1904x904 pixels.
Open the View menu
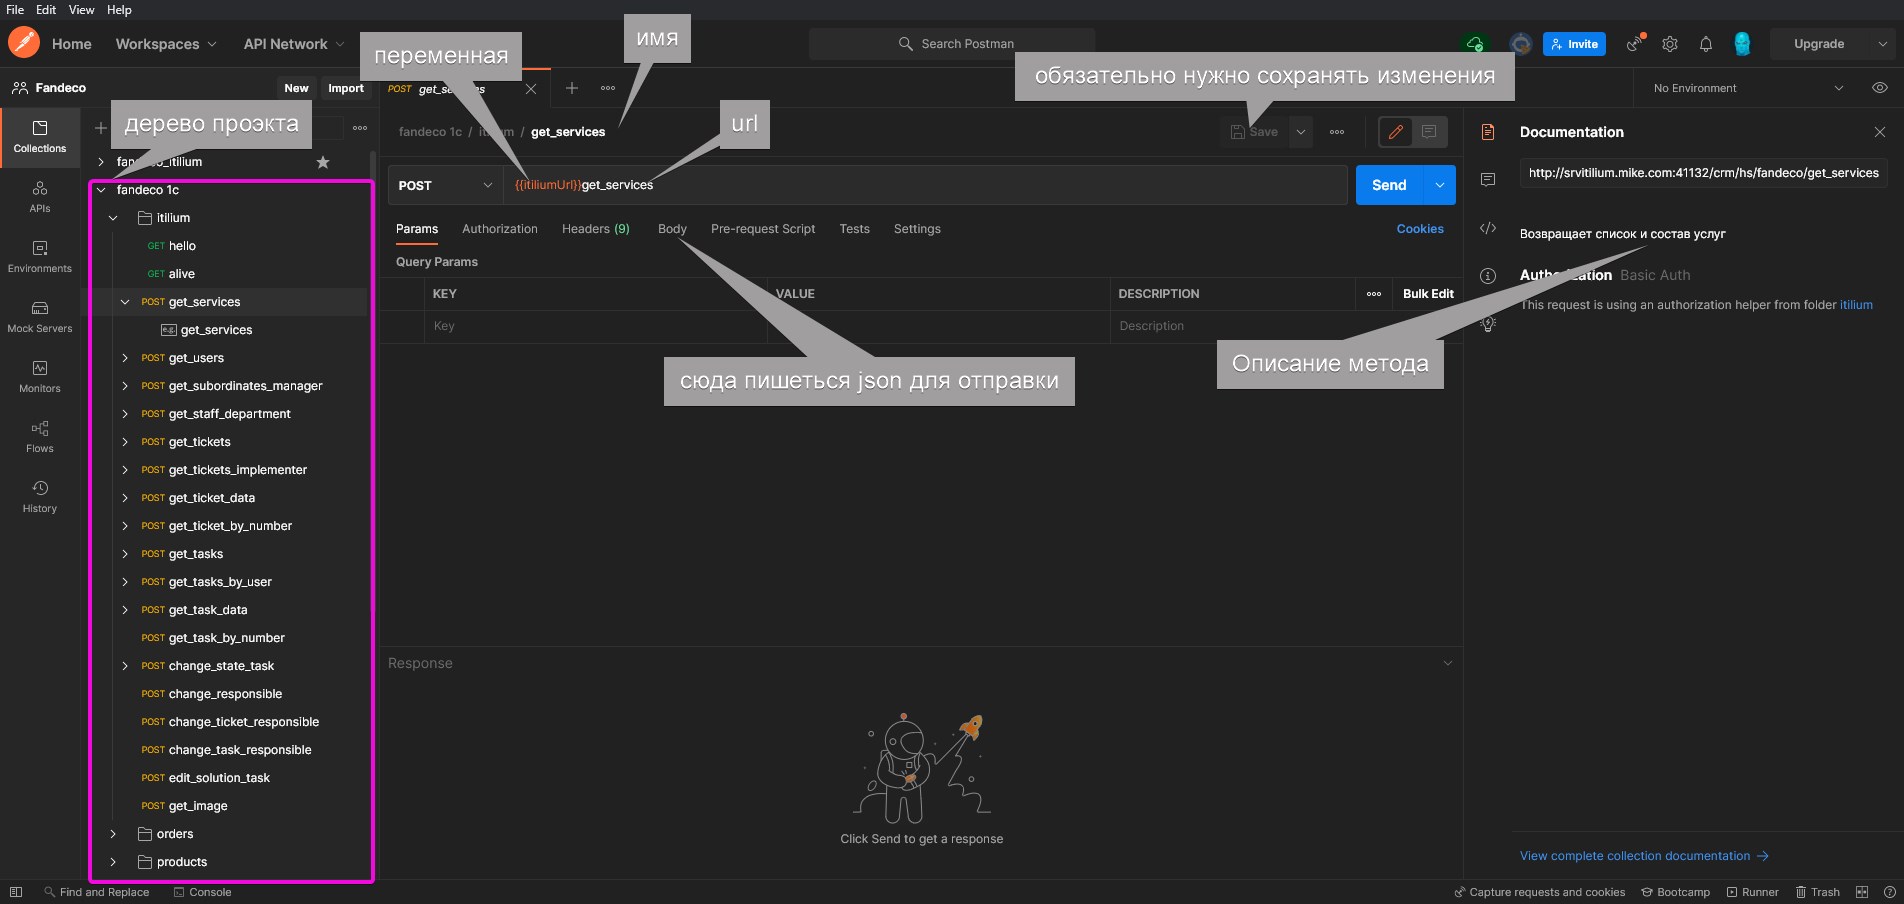point(81,10)
